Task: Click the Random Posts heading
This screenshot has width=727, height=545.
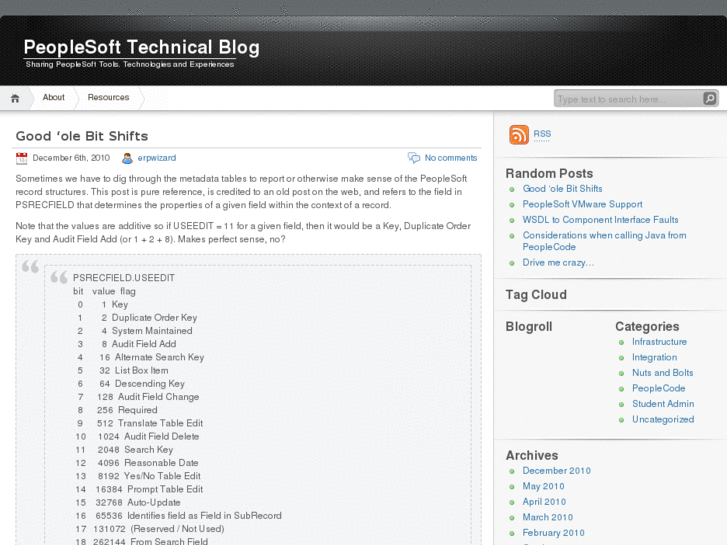Action: pos(549,173)
